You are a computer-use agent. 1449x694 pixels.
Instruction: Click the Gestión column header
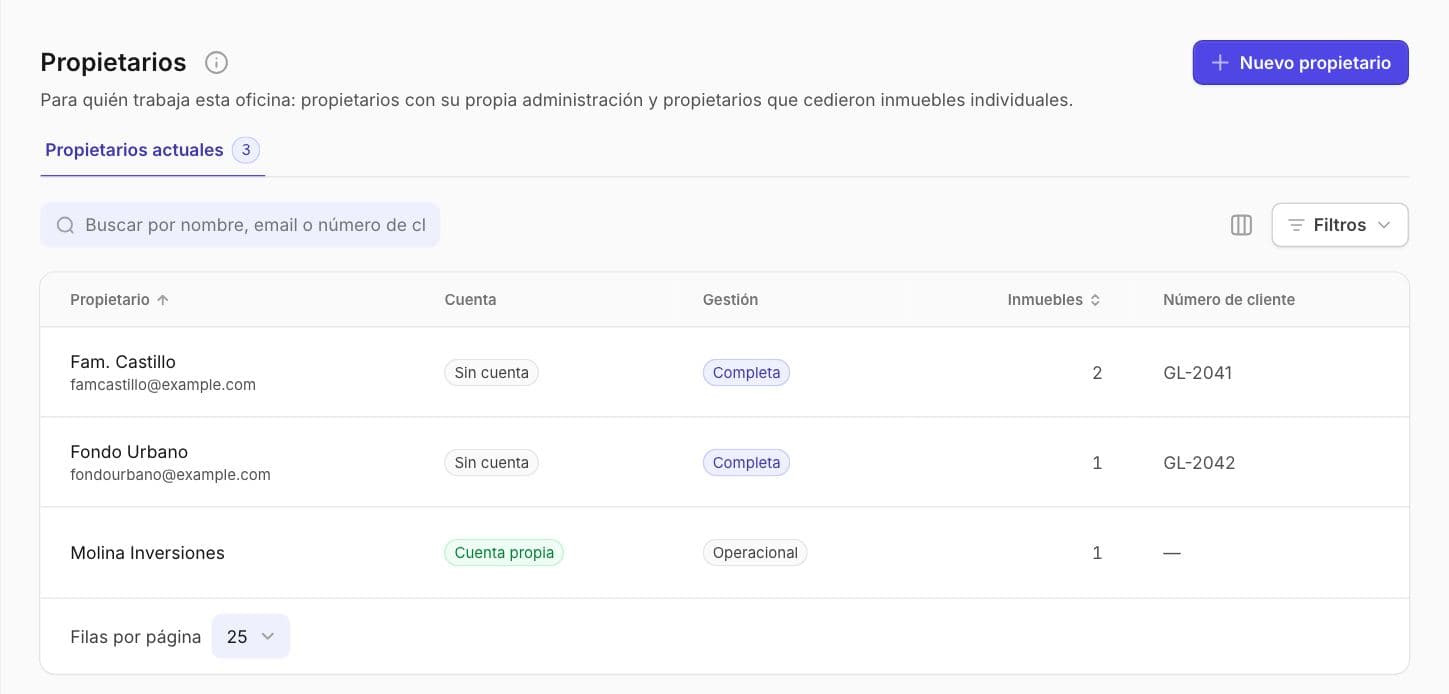click(x=730, y=300)
